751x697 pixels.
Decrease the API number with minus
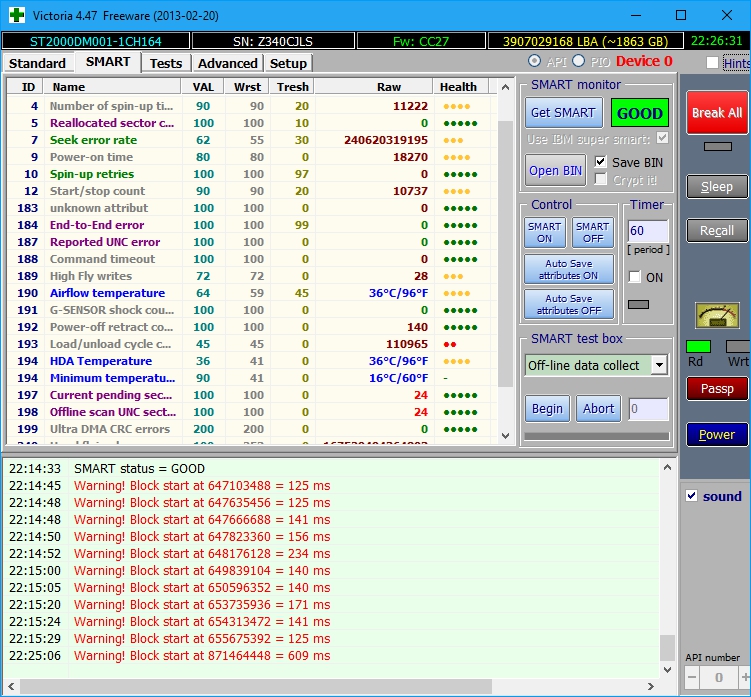tap(692, 677)
